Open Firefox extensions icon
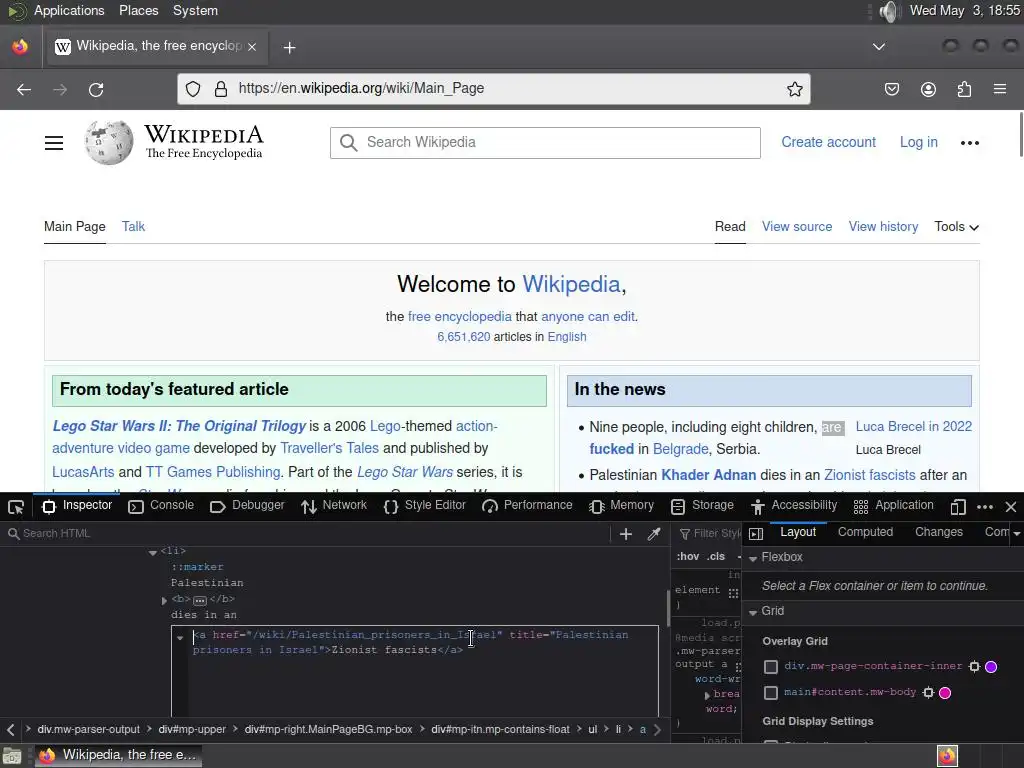Image resolution: width=1024 pixels, height=768 pixels. click(x=964, y=89)
